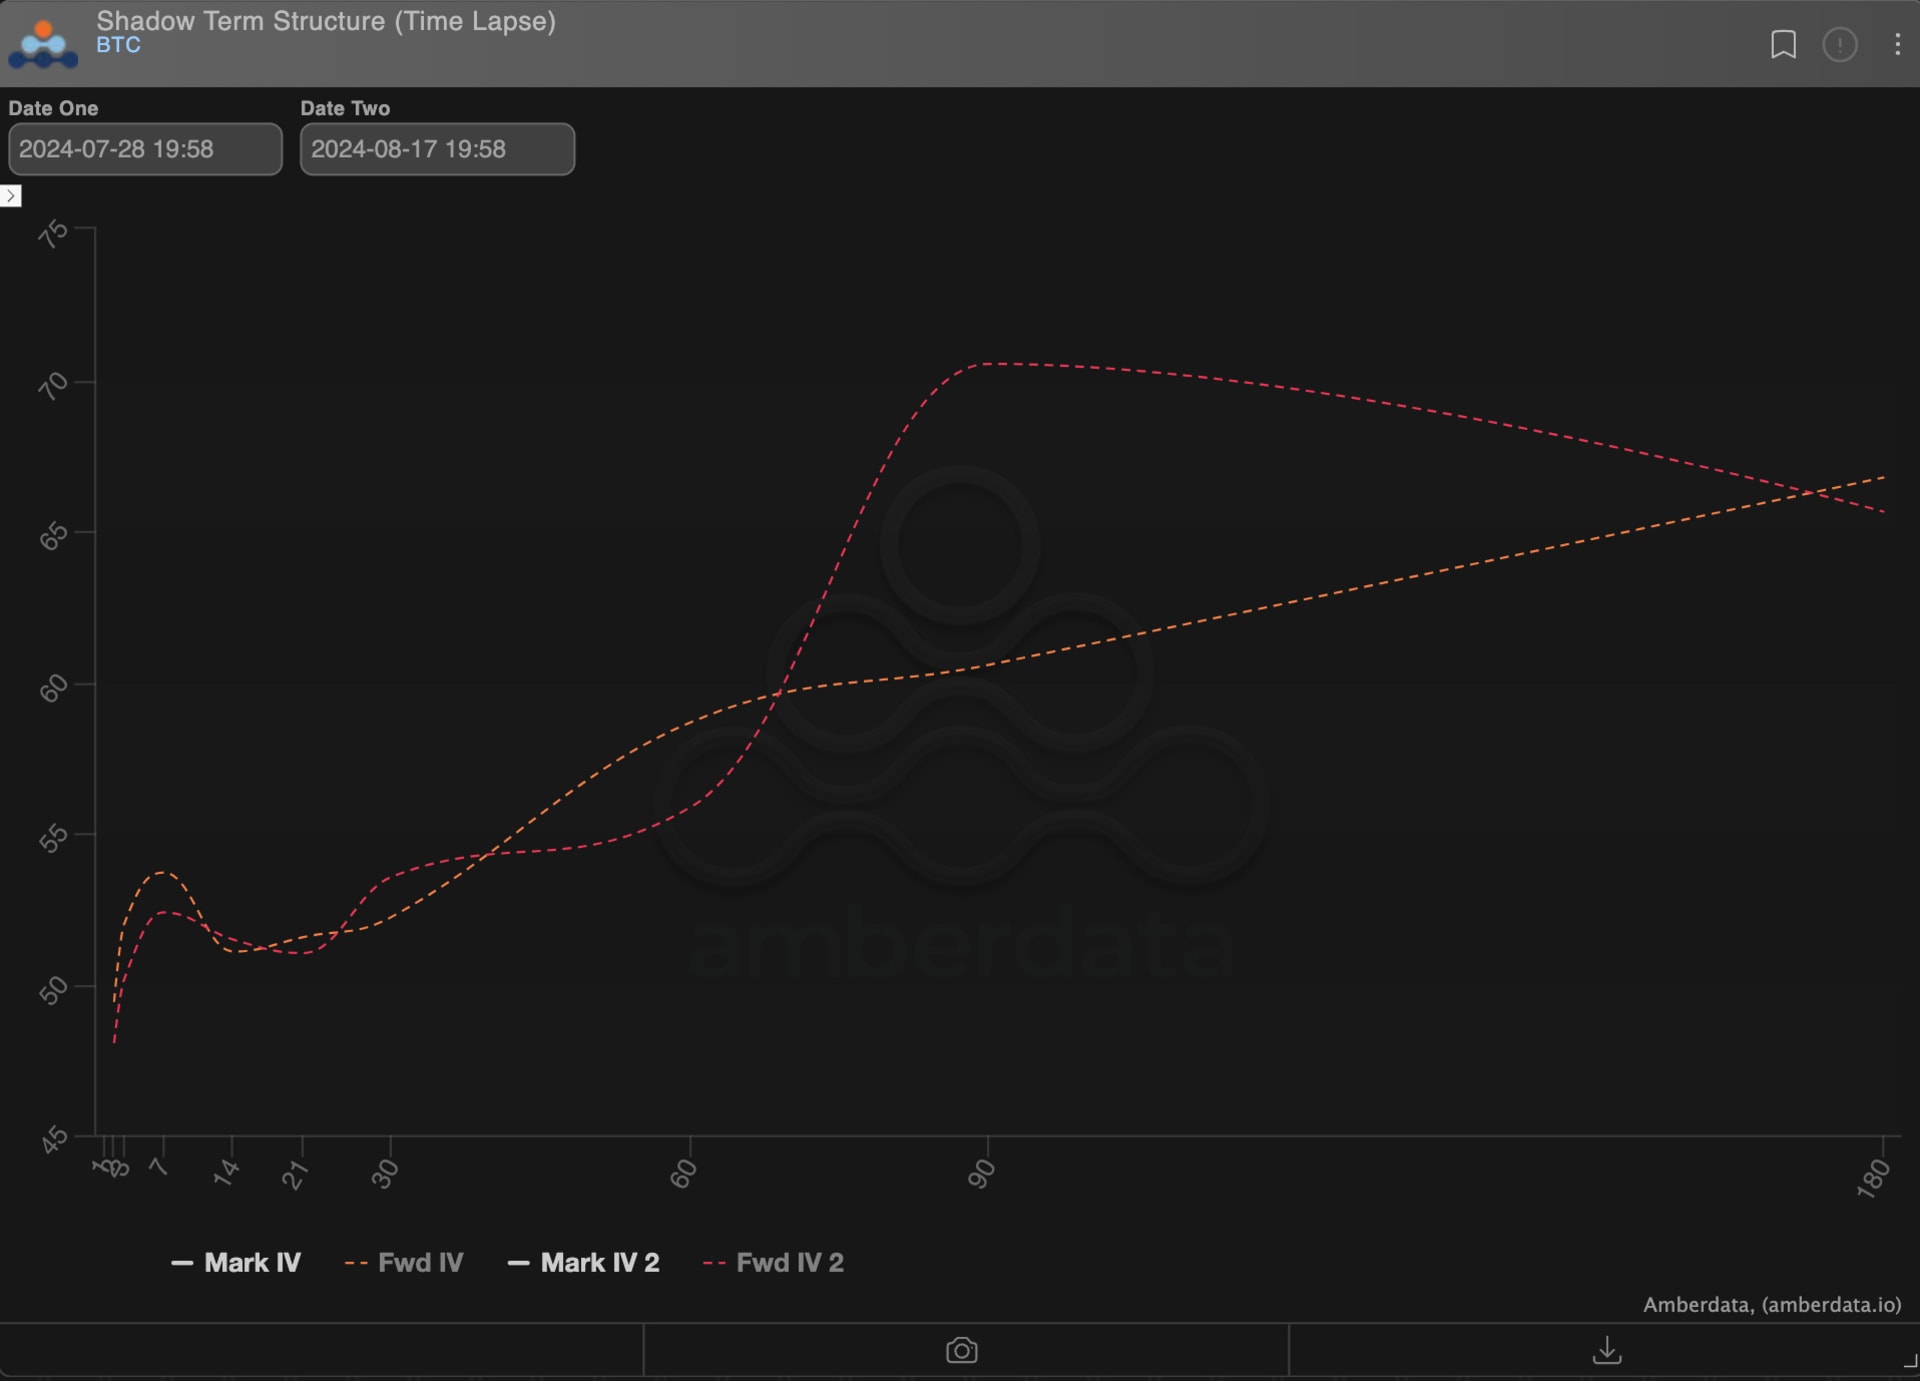The width and height of the screenshot is (1920, 1381).
Task: Click the 60 x-axis tick label
Action: [683, 1174]
